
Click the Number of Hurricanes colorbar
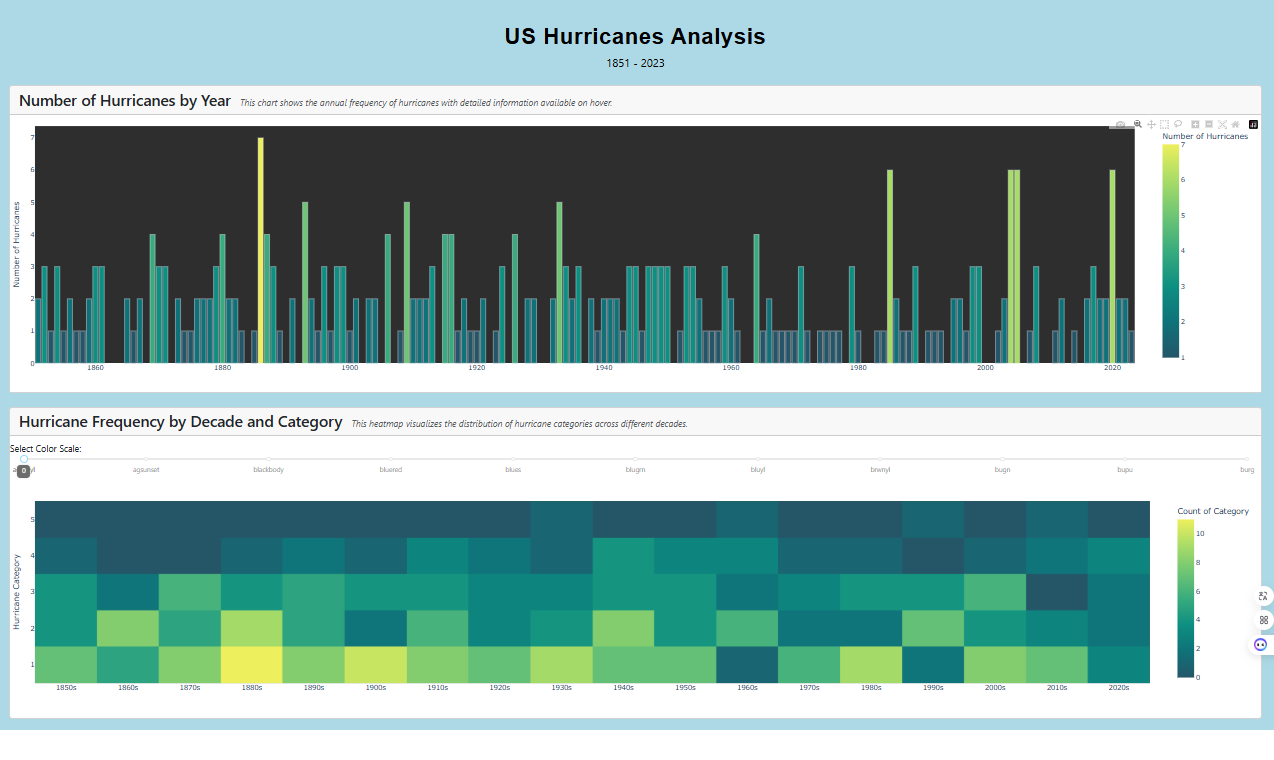point(1170,250)
